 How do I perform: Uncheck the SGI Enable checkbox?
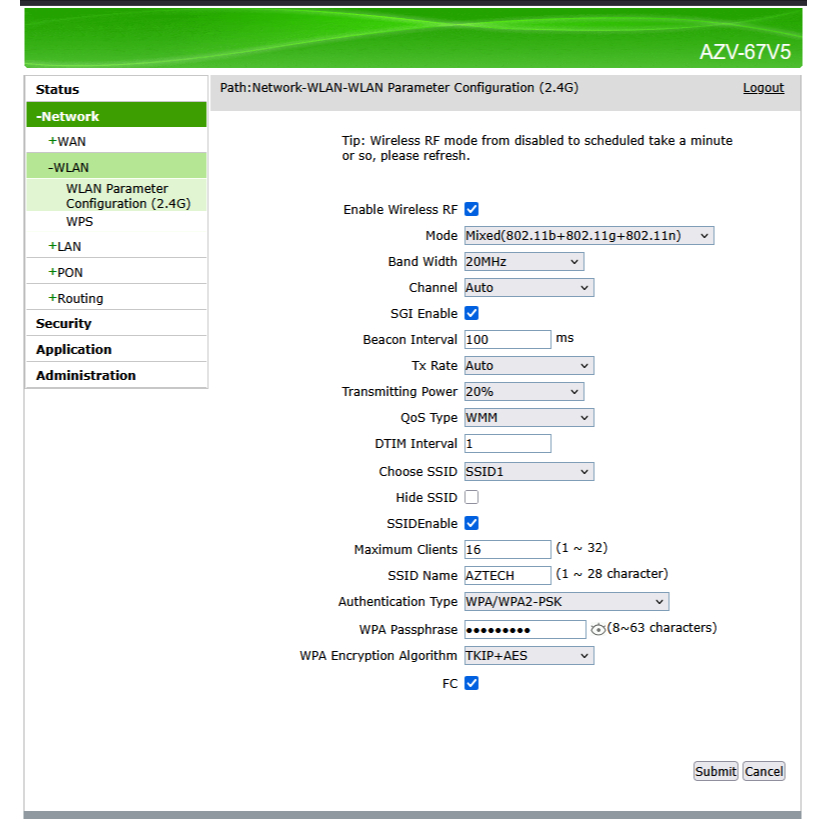point(472,313)
